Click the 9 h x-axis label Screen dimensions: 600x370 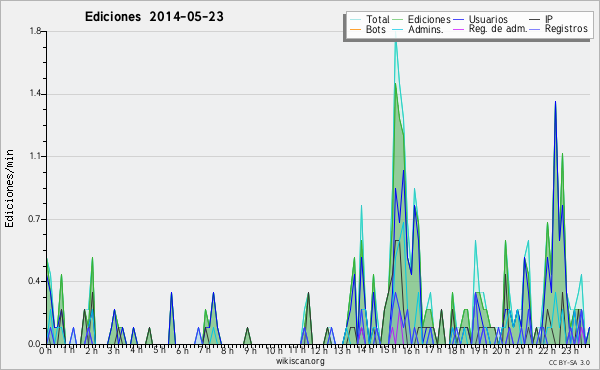tap(250, 351)
